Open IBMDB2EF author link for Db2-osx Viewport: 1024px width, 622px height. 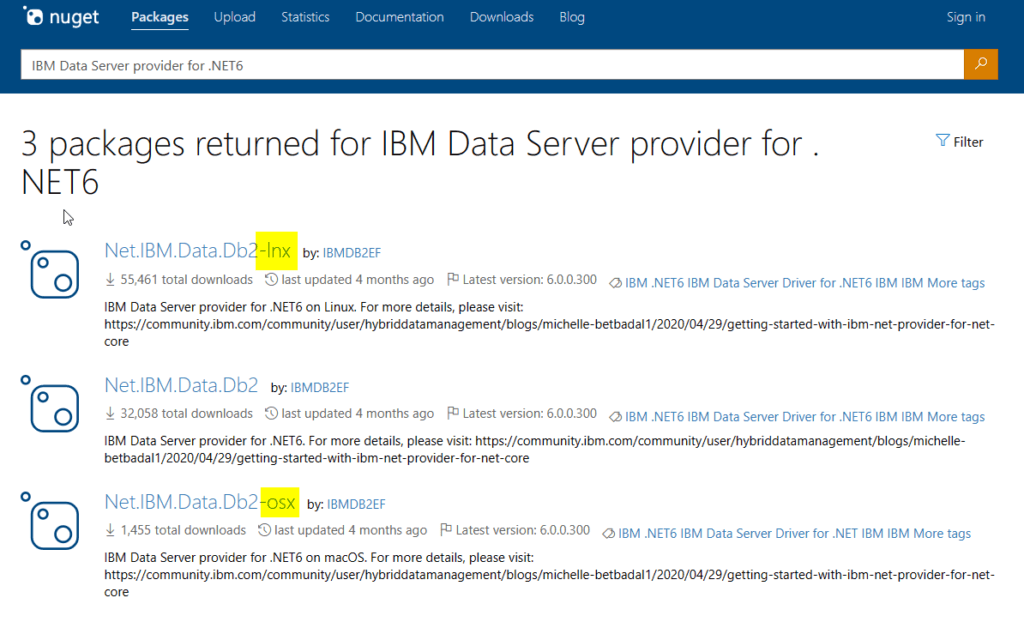click(x=356, y=504)
